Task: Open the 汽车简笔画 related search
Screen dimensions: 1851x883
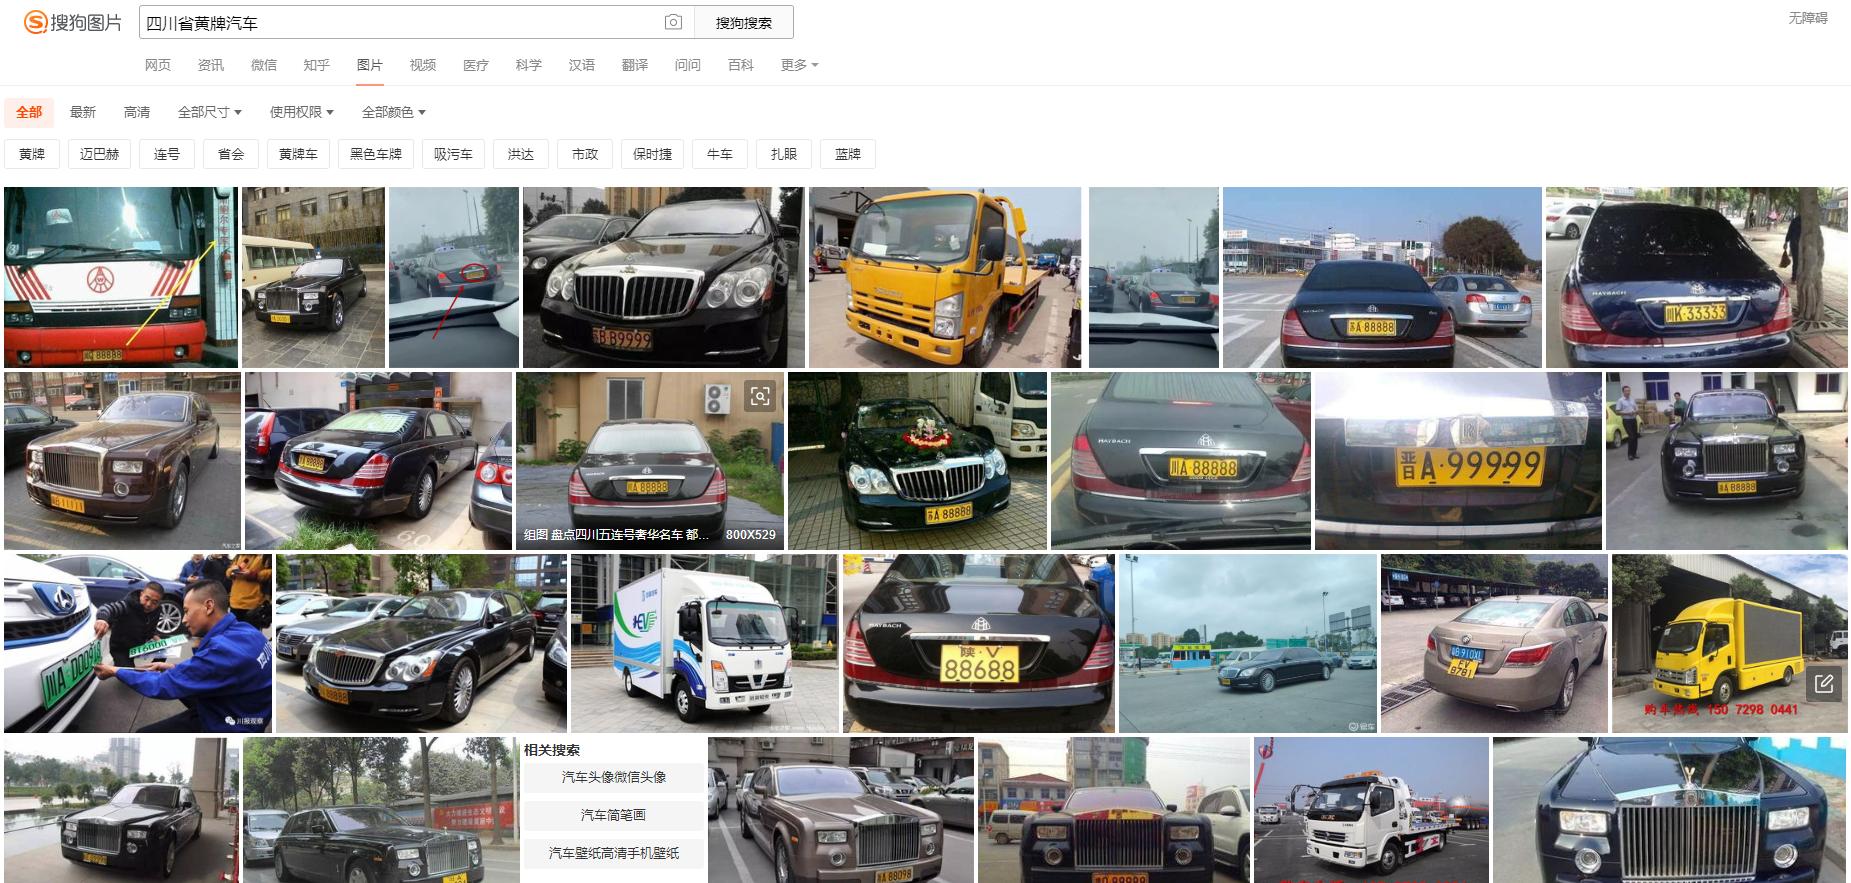Action: coord(613,815)
